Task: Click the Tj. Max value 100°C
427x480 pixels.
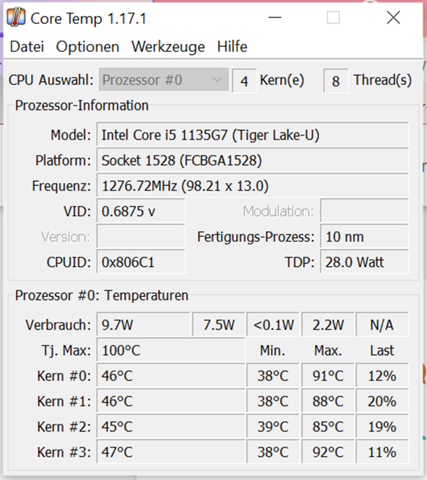Action: (171, 350)
